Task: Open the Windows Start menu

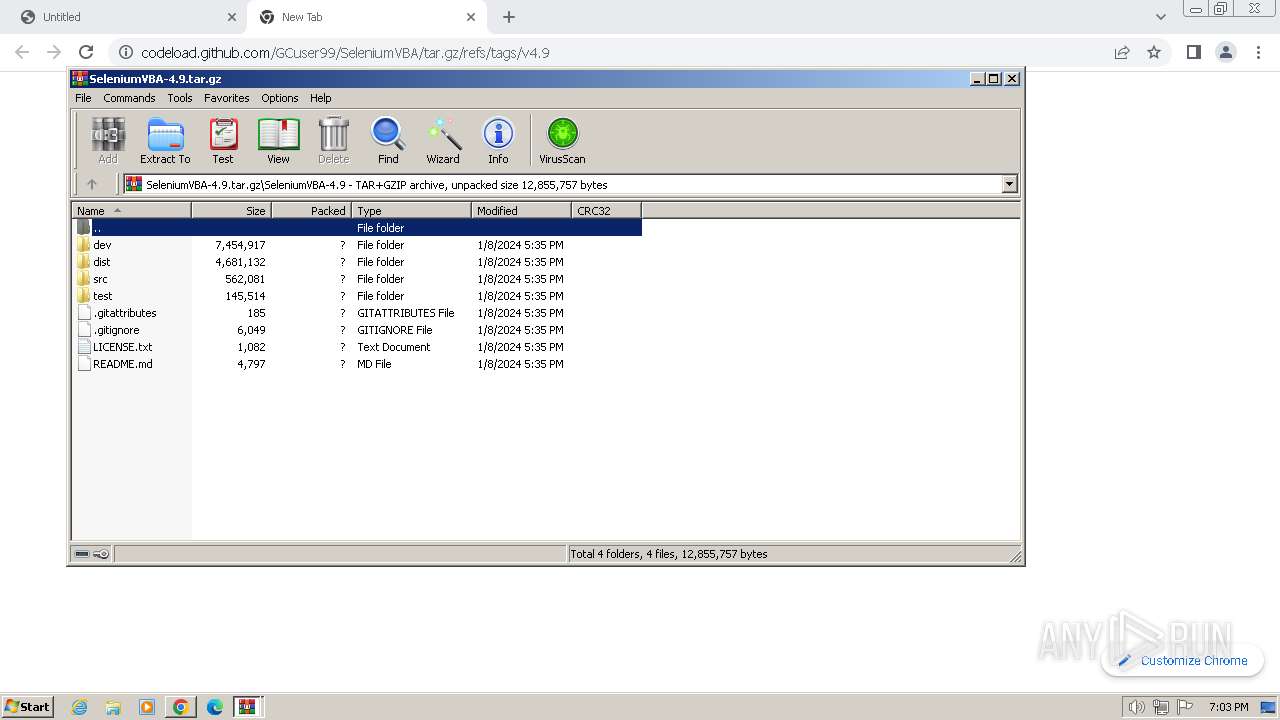Action: tap(28, 706)
